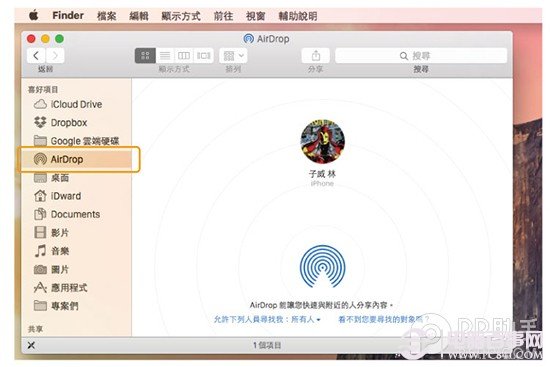The width and height of the screenshot is (550, 367).
Task: Open the 視窗 menu
Action: click(x=255, y=16)
